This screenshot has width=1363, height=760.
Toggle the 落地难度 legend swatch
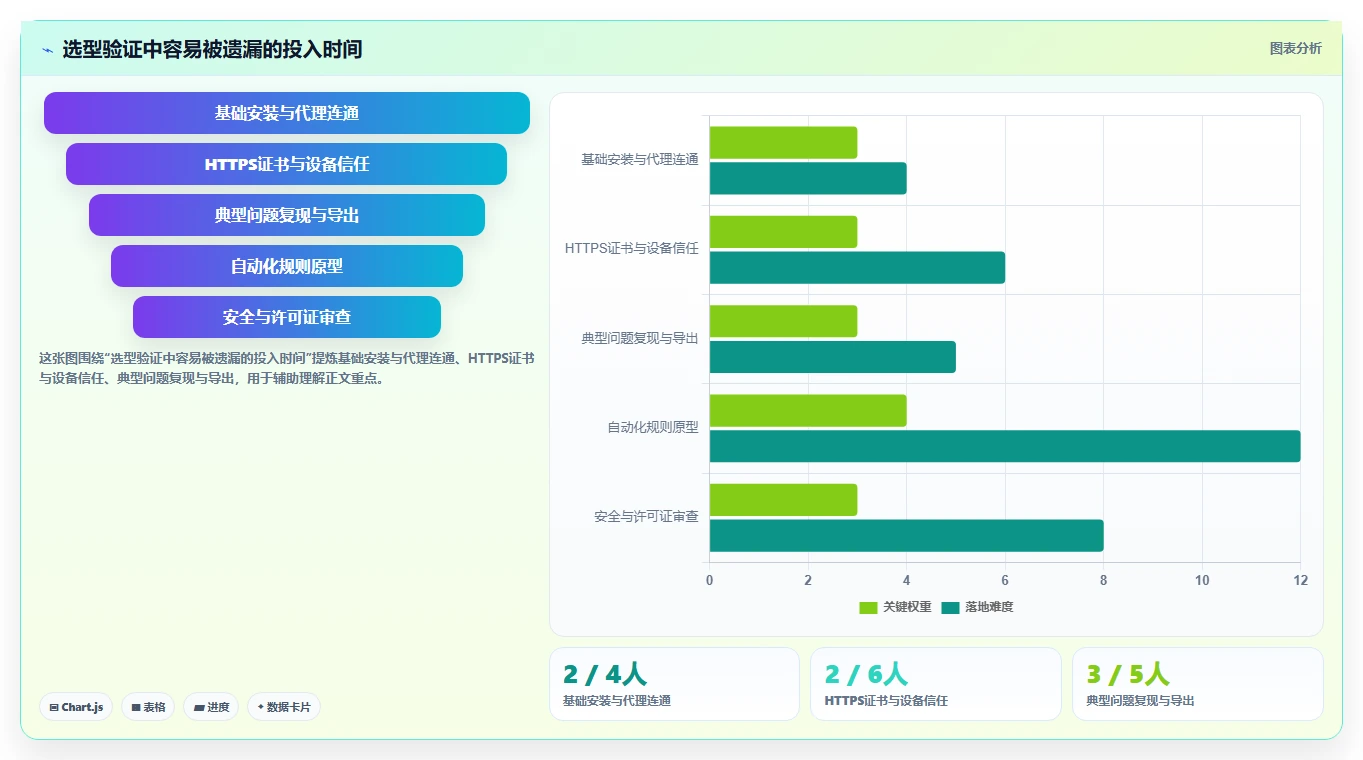point(950,607)
